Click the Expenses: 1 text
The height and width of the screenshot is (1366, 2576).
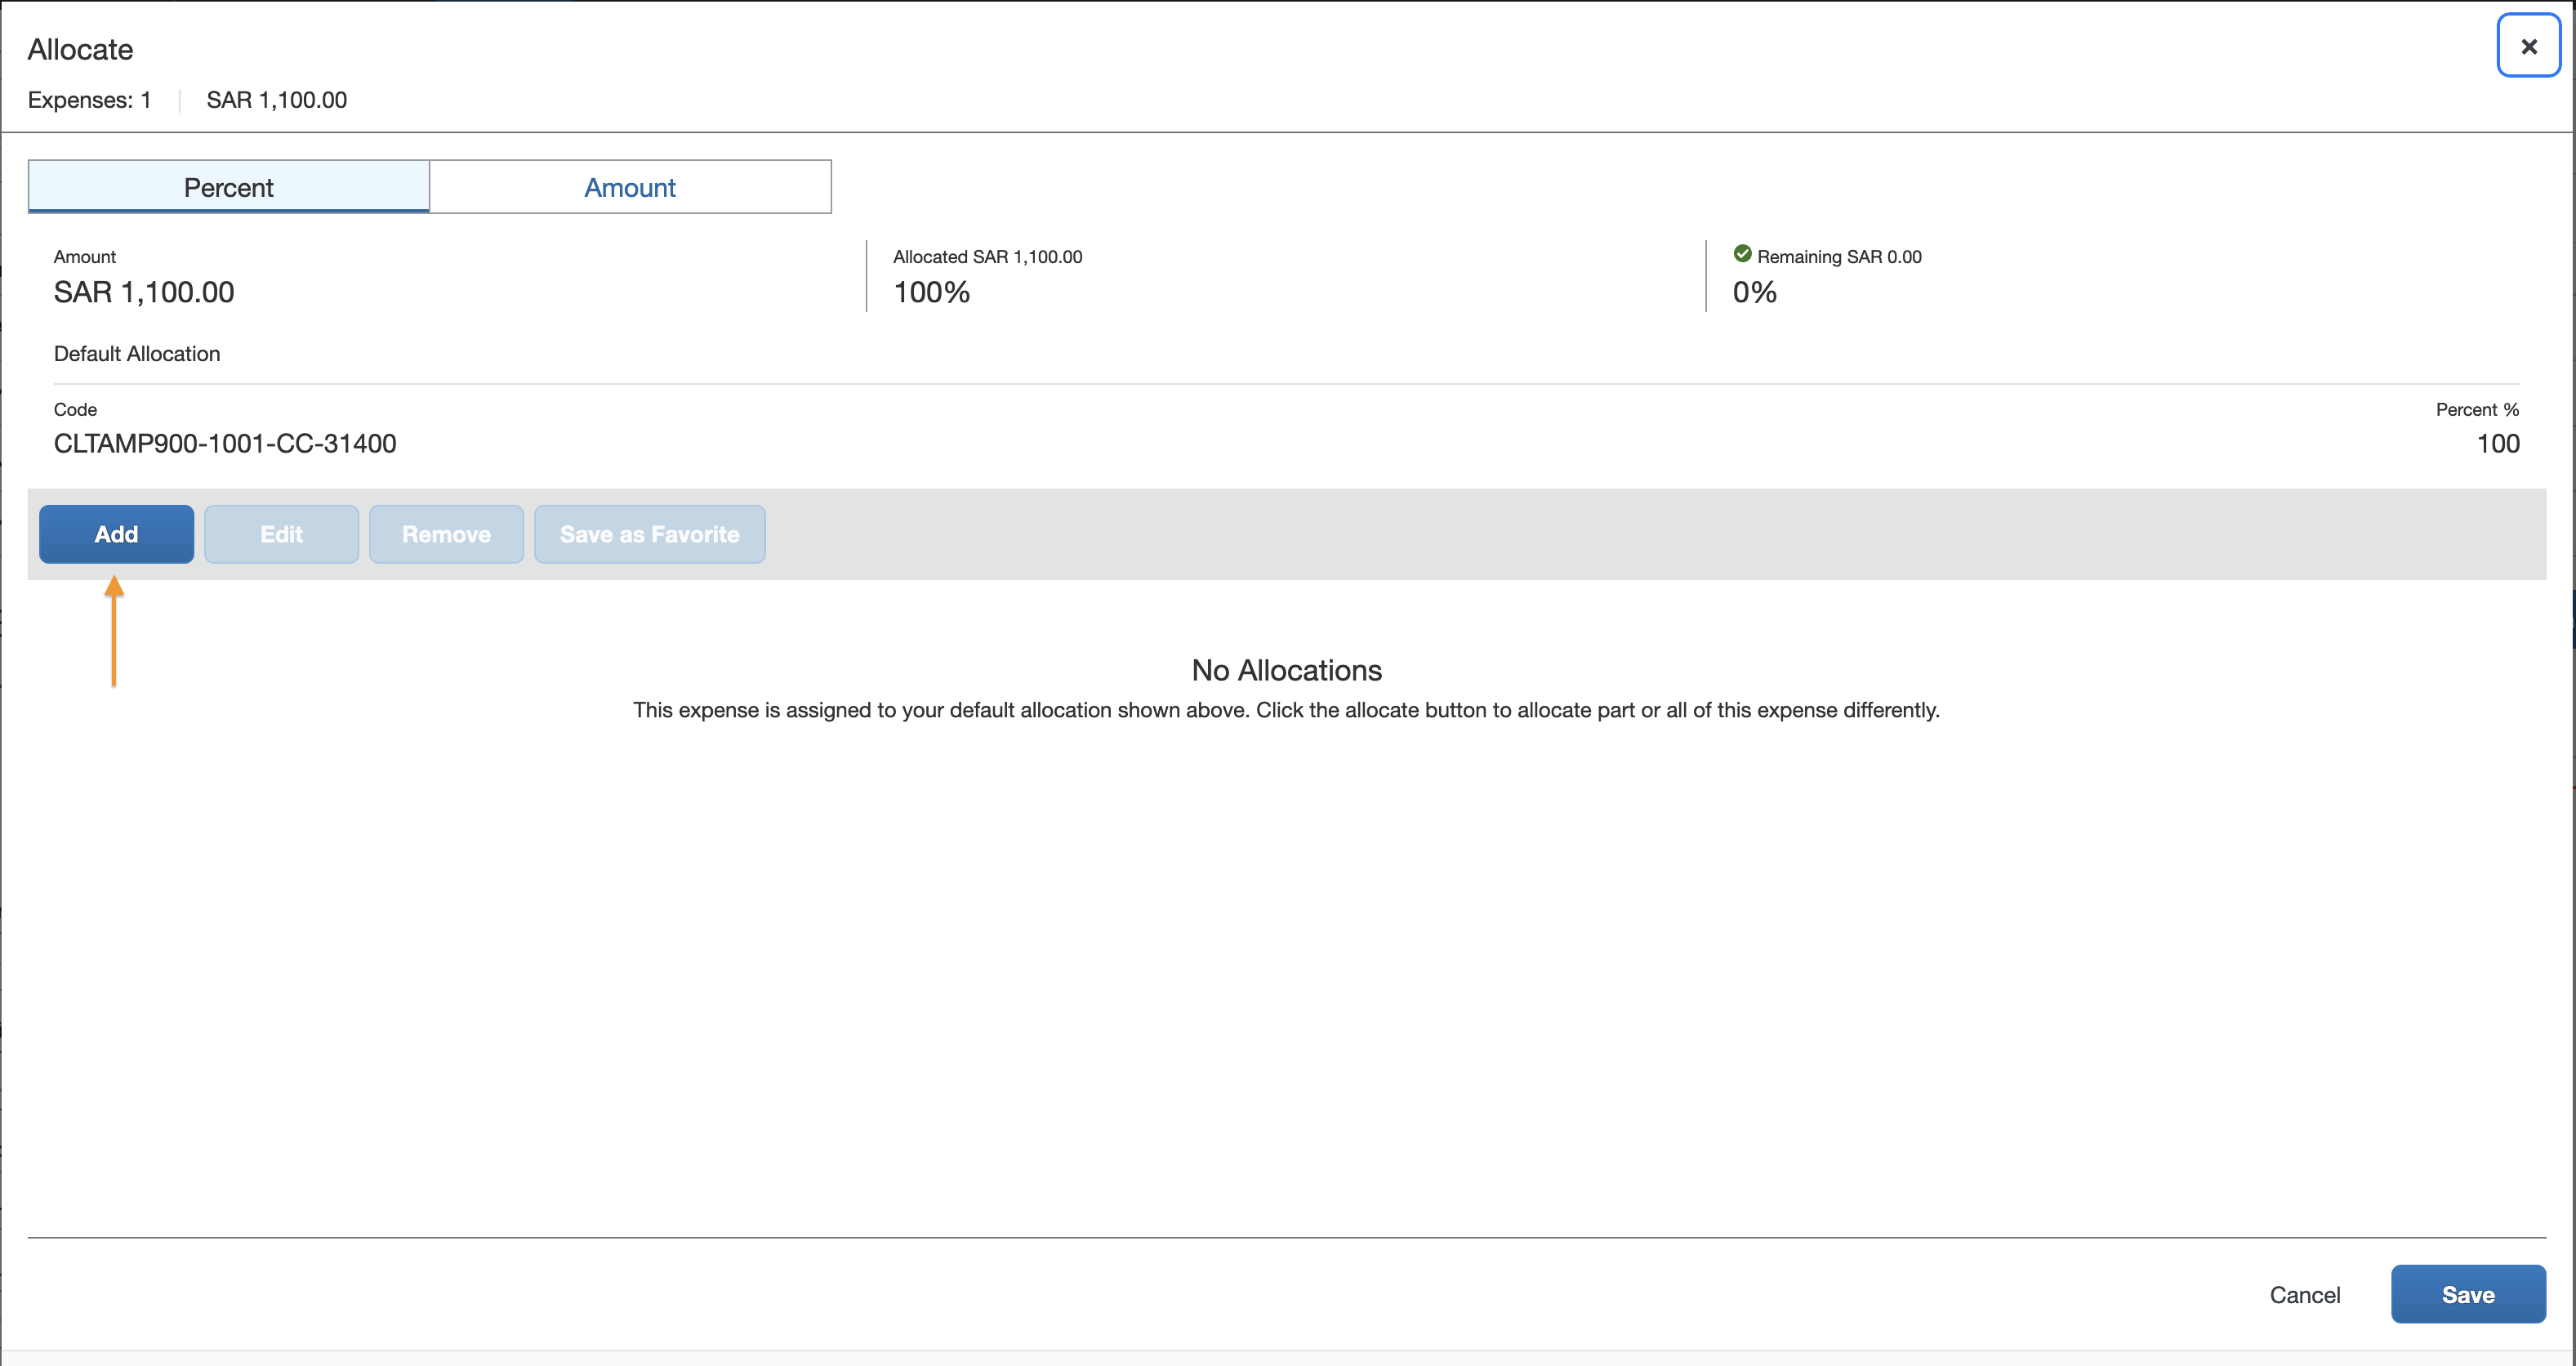(89, 100)
